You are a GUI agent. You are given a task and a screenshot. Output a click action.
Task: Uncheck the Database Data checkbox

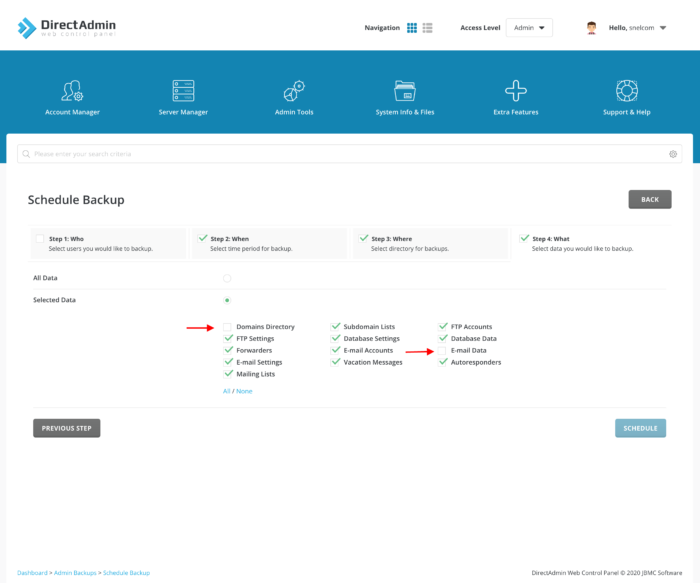click(x=443, y=339)
